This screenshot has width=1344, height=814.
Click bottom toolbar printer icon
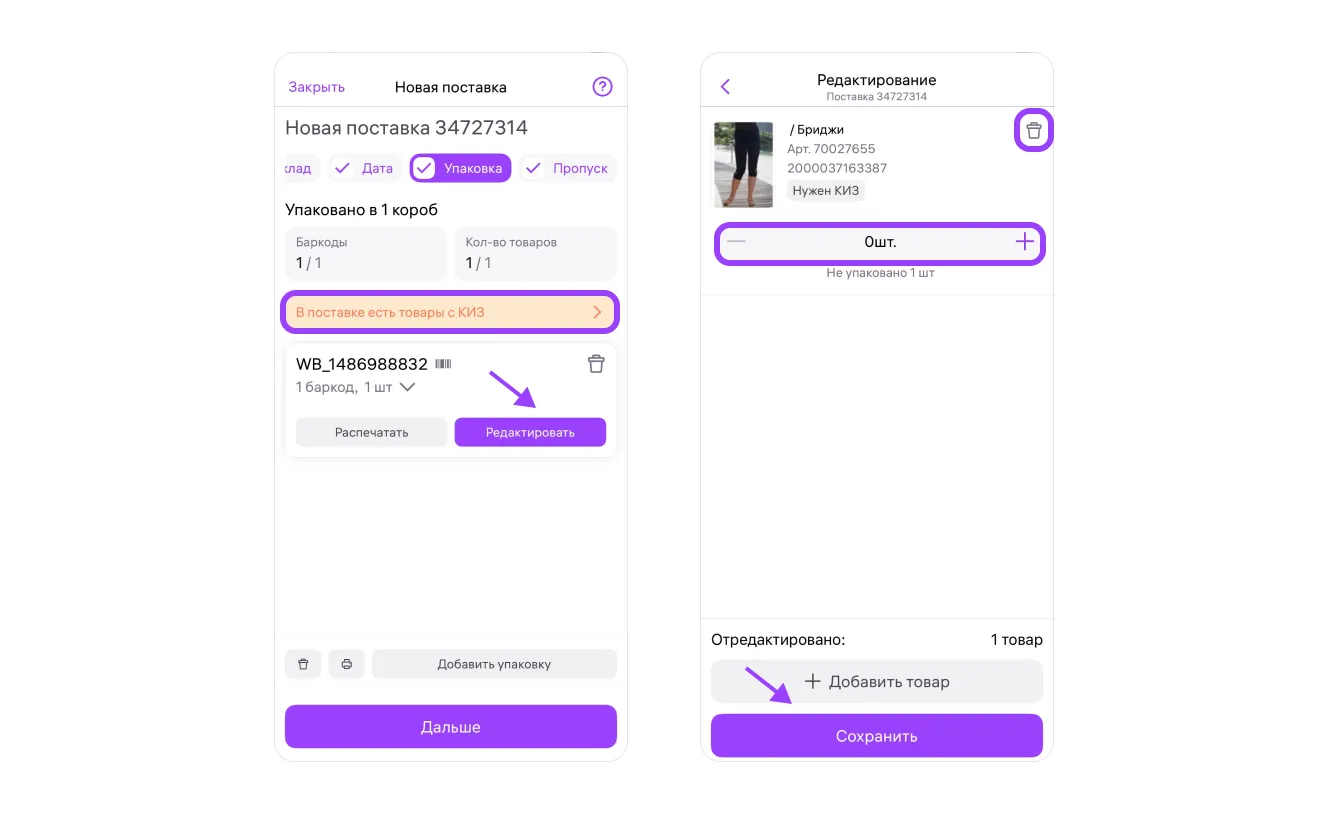click(347, 664)
